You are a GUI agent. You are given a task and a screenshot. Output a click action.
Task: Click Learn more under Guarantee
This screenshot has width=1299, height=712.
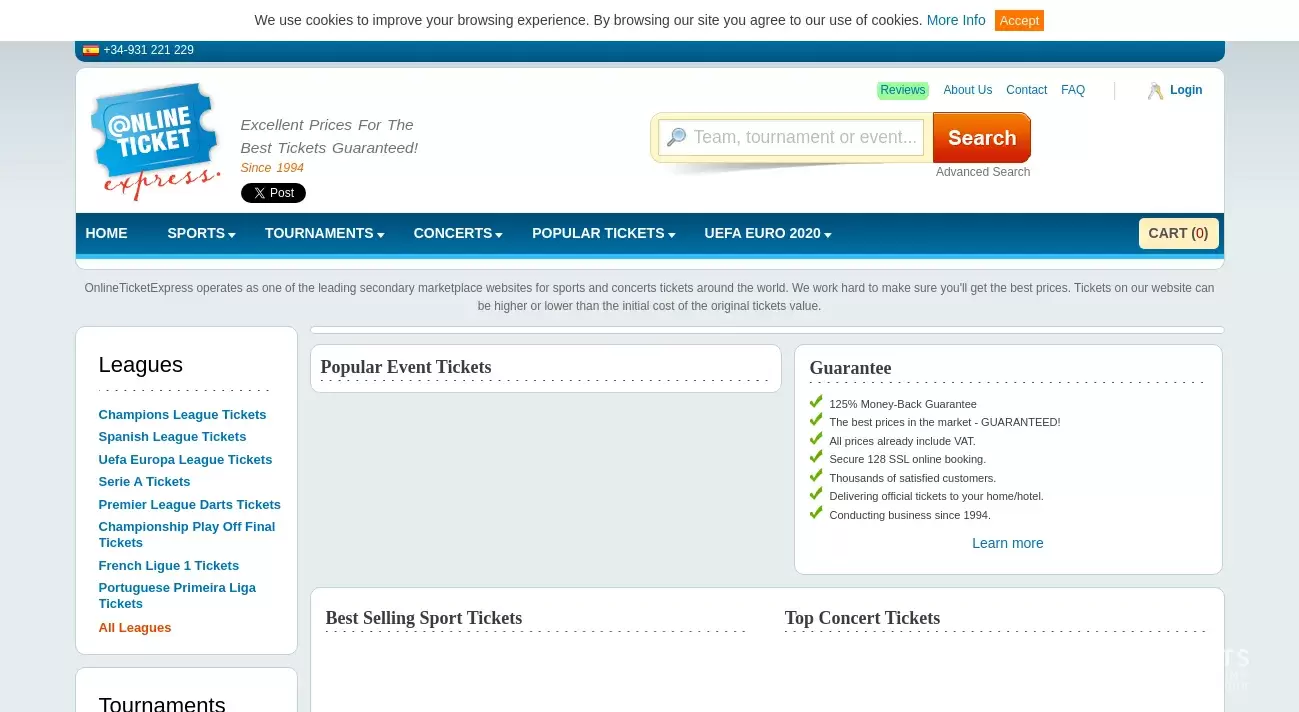[x=1008, y=543]
